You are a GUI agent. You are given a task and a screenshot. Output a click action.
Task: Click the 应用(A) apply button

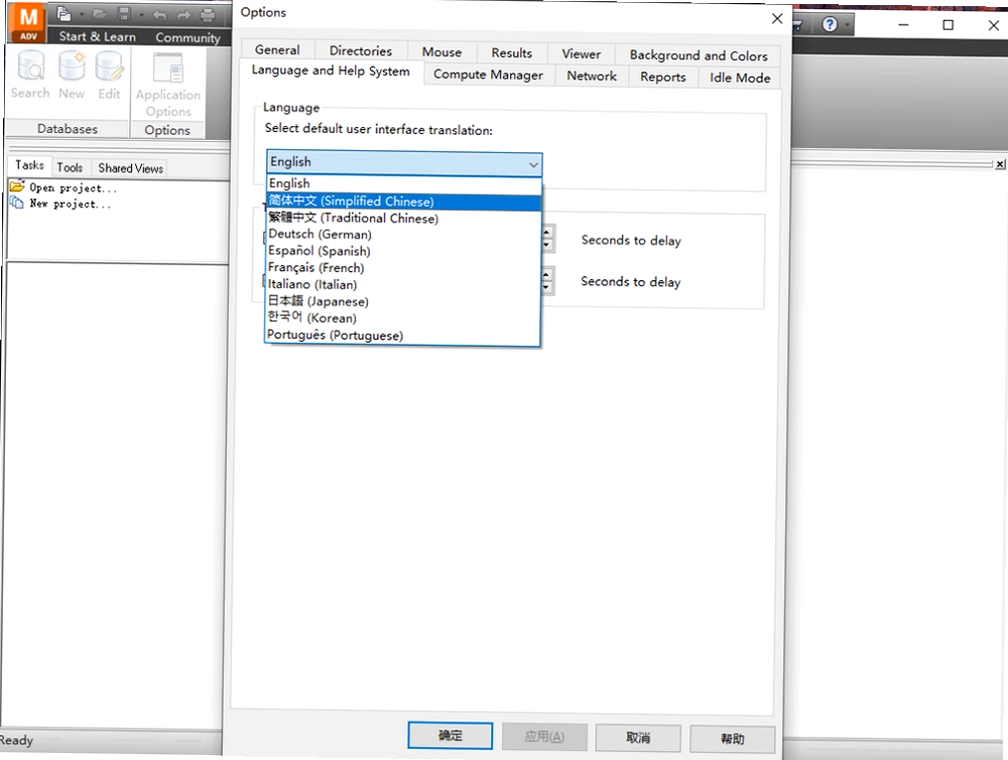544,737
